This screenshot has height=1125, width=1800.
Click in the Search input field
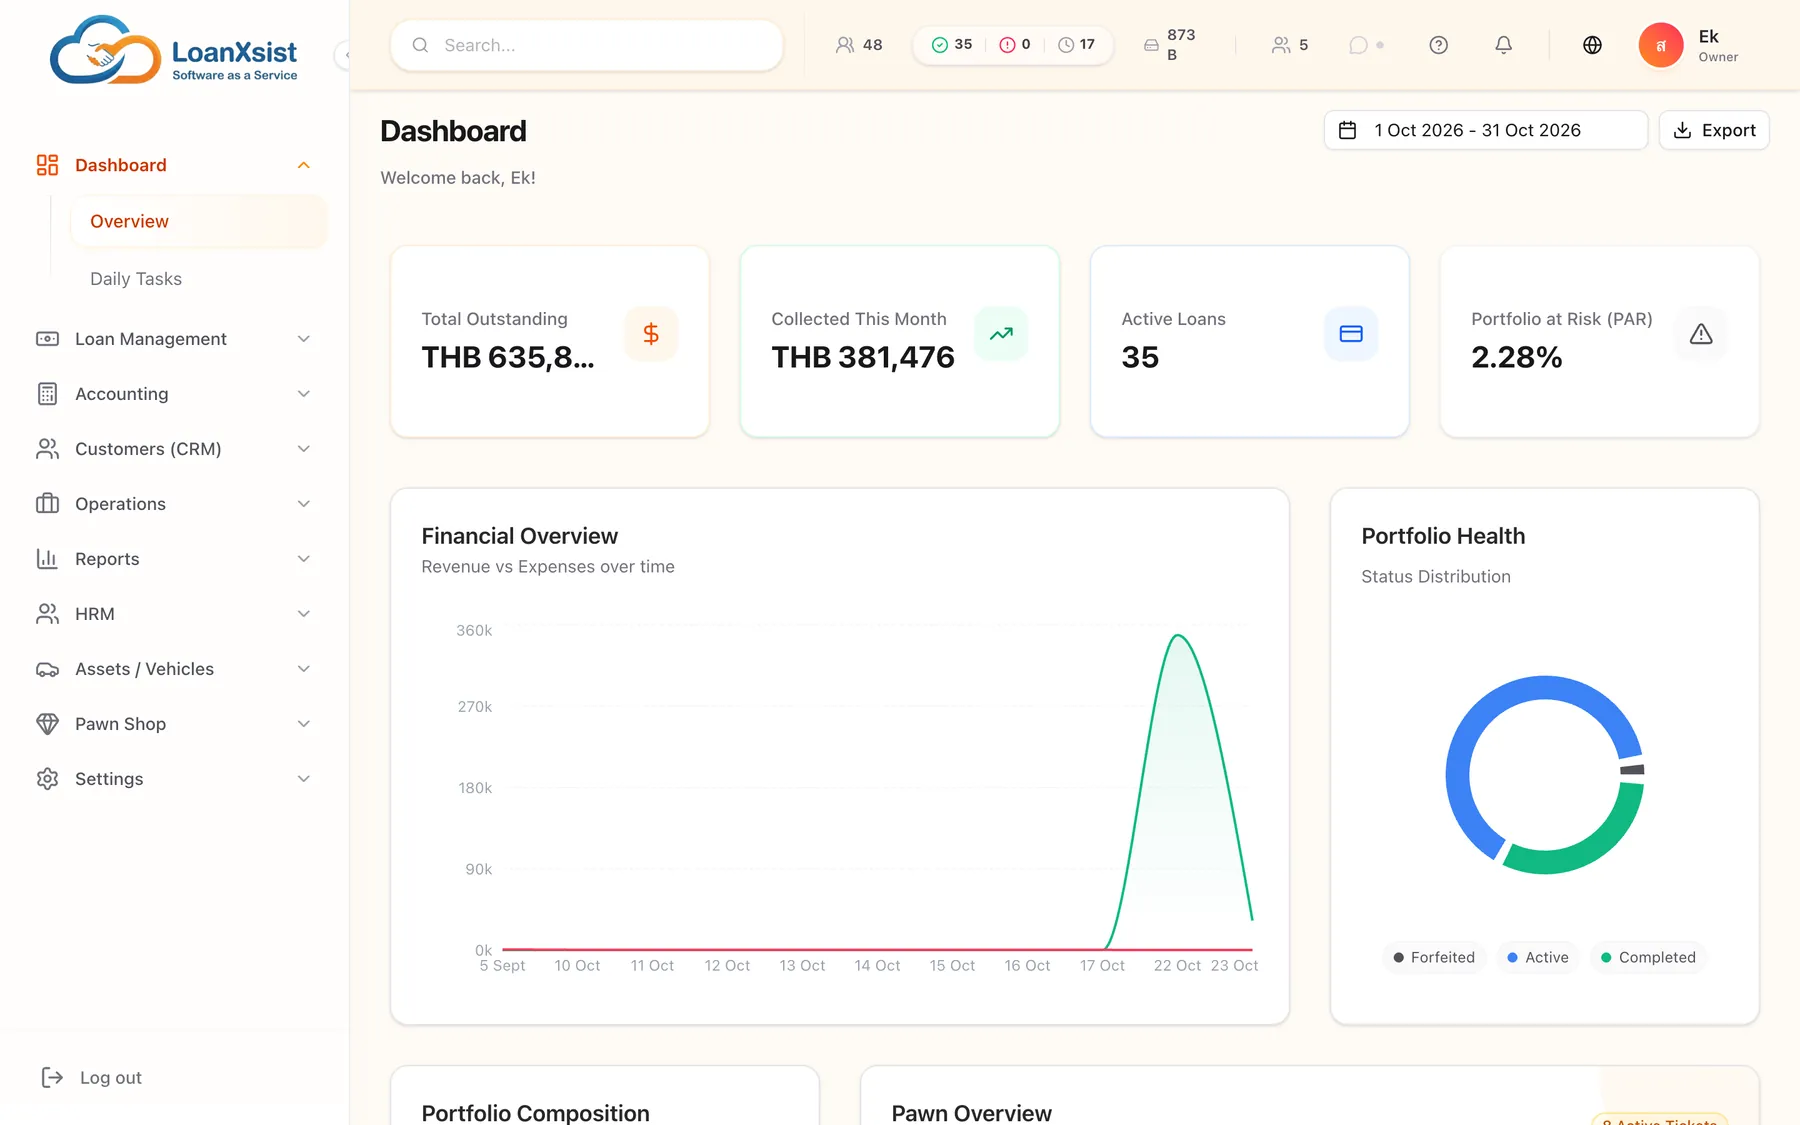click(x=587, y=45)
